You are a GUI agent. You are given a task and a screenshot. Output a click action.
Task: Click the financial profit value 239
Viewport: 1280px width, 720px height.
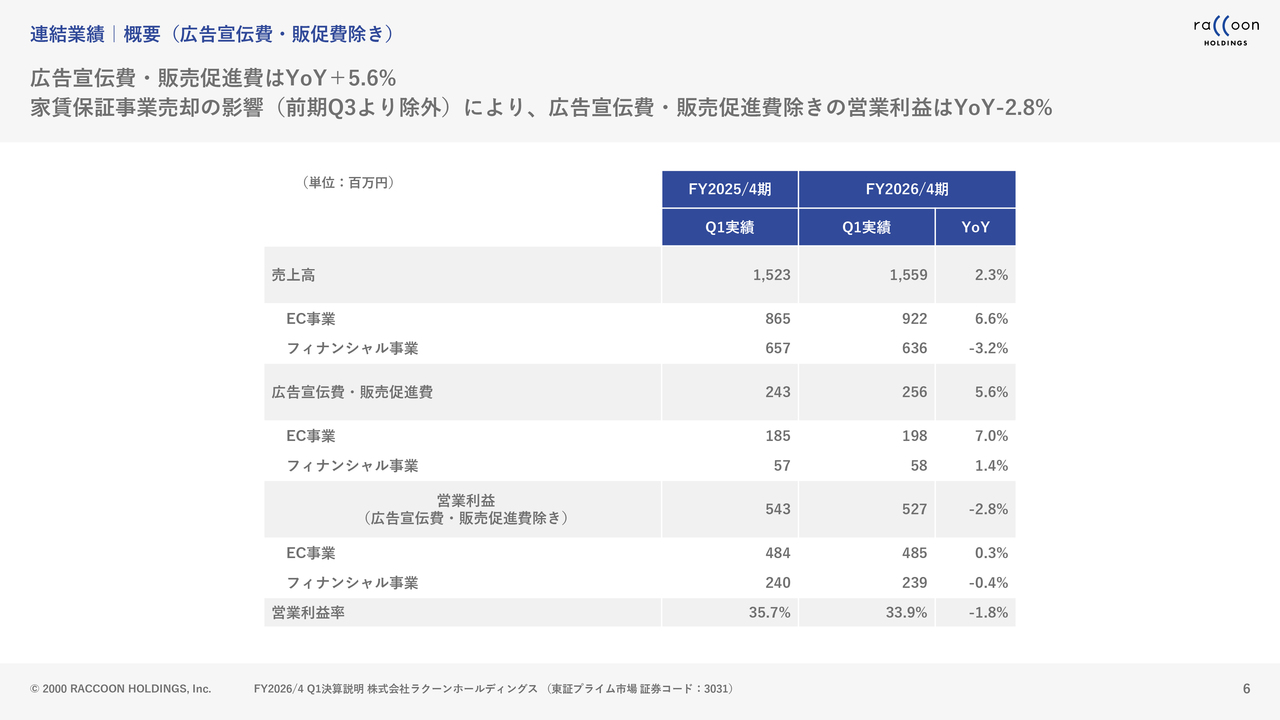tap(914, 582)
